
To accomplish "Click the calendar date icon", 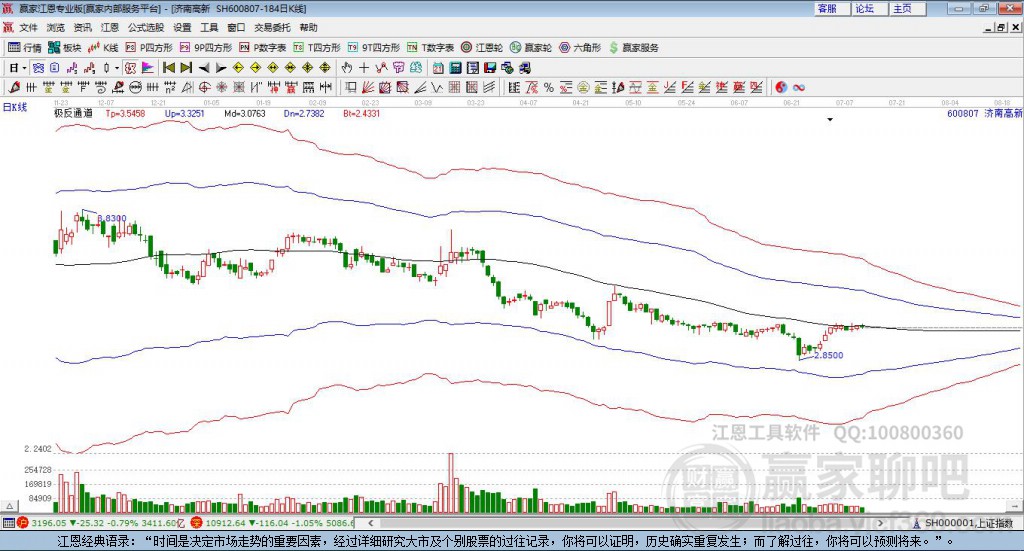I will point(438,68).
